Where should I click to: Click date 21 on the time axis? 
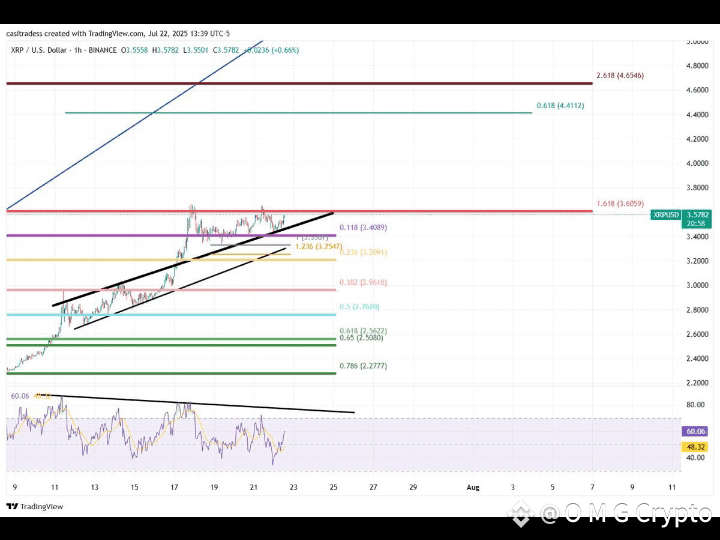[254, 487]
